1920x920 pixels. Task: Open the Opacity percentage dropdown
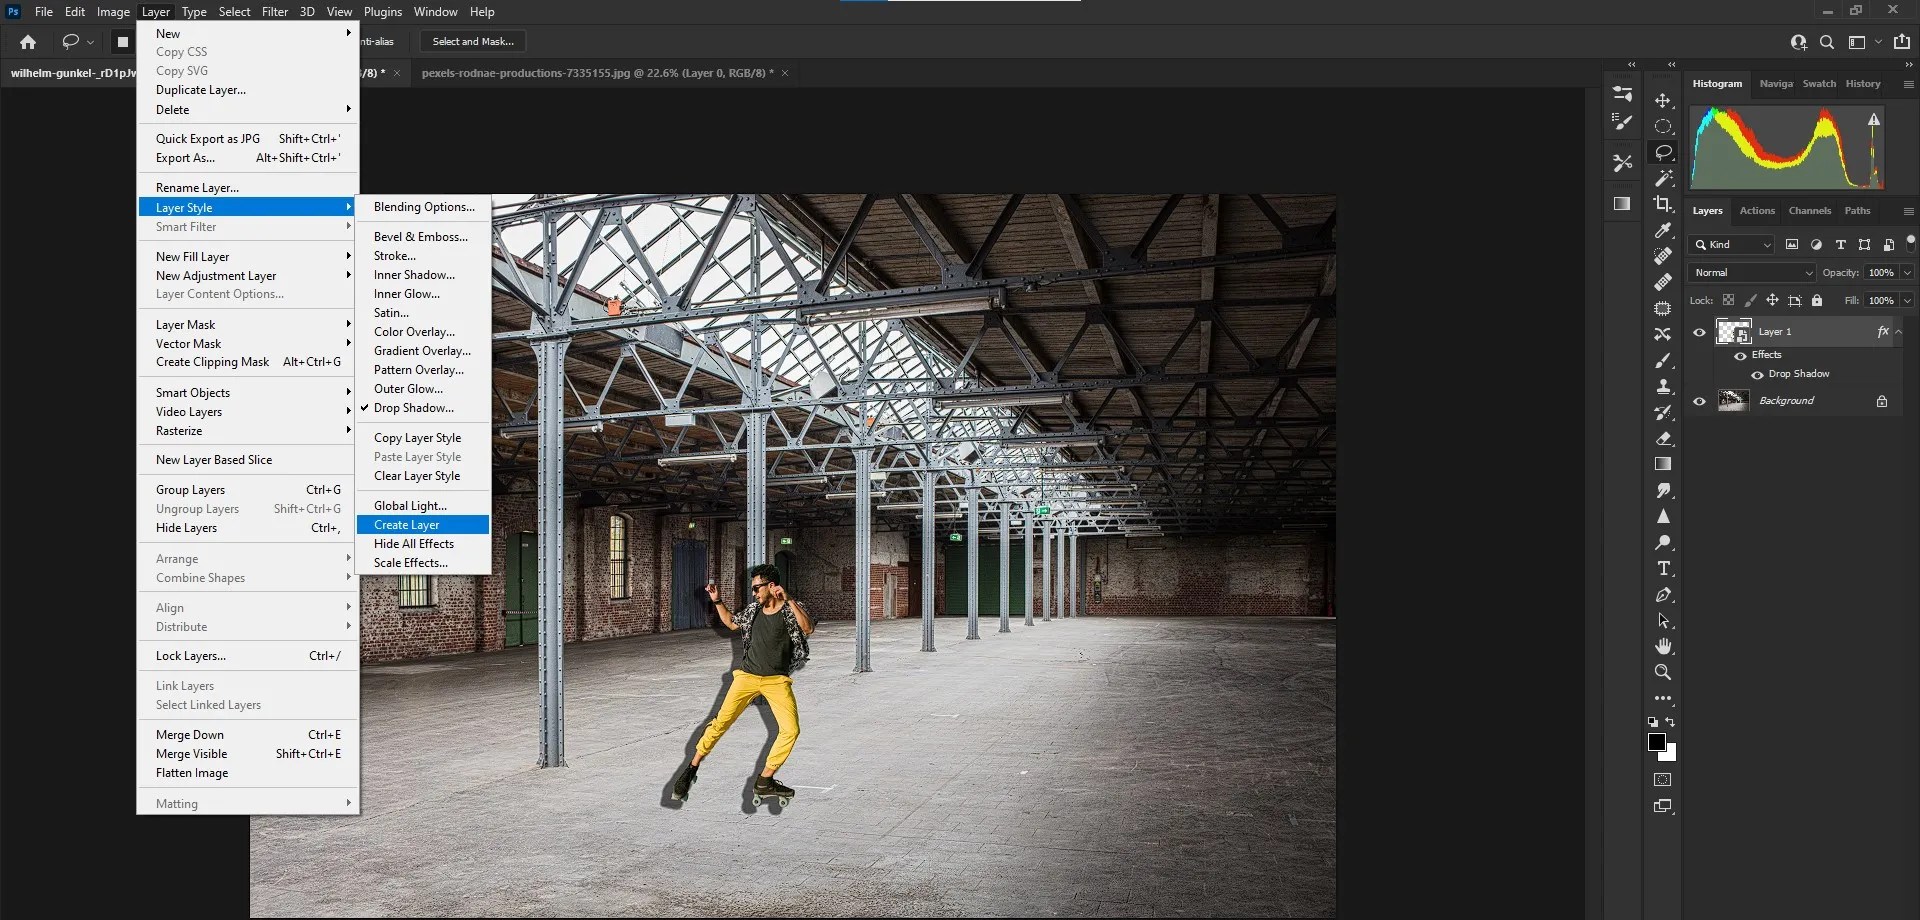1907,272
